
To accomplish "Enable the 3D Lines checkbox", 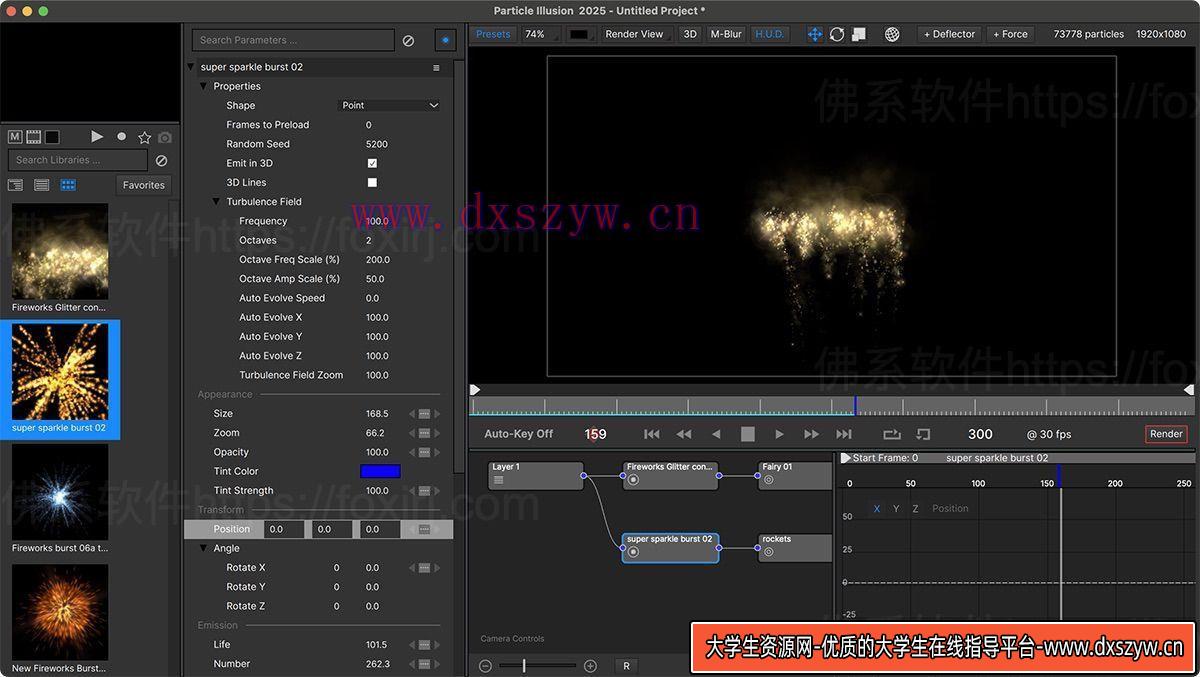I will pos(372,182).
